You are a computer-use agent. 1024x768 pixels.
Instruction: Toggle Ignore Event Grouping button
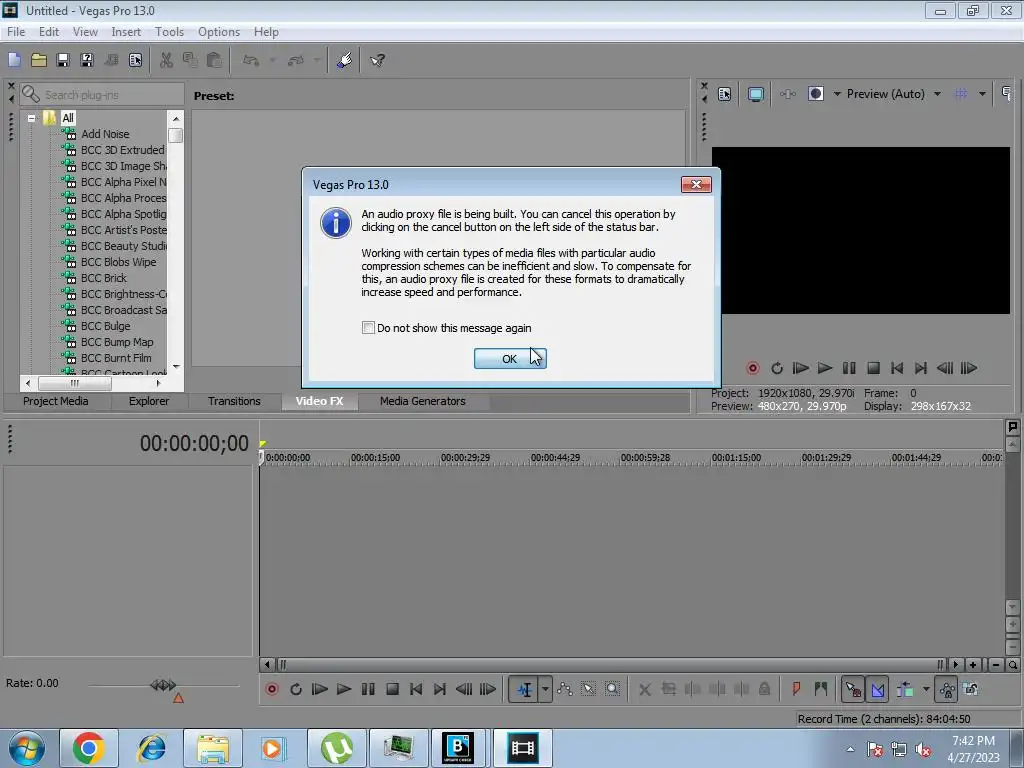[971, 689]
